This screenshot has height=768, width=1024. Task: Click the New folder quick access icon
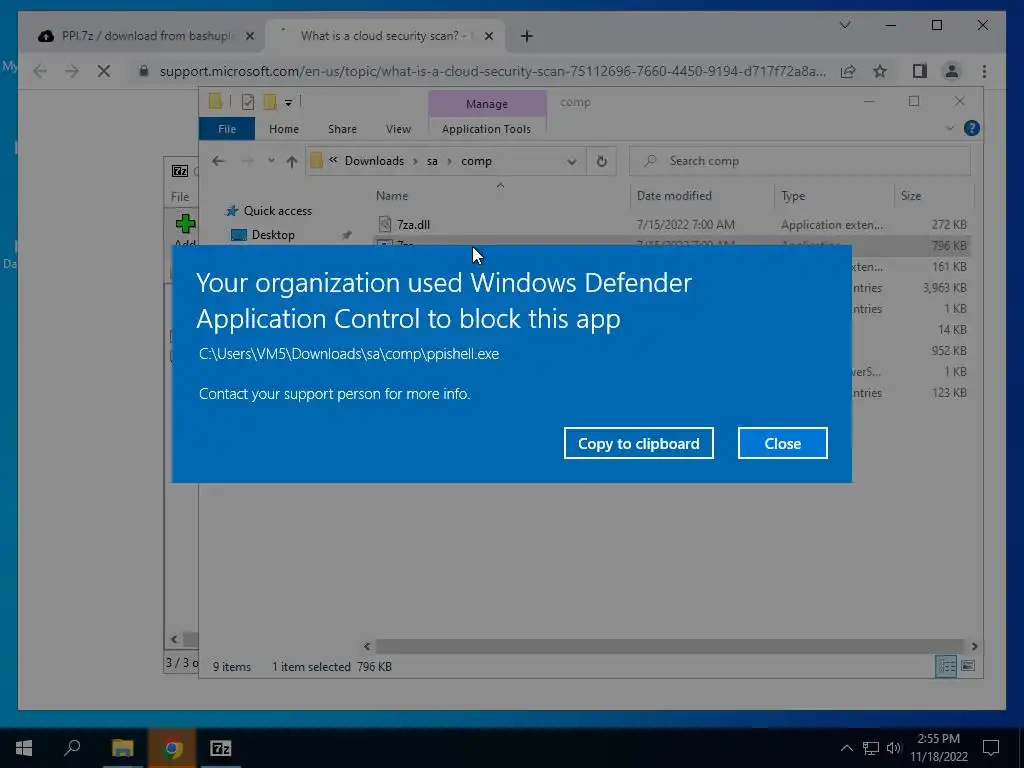click(270, 101)
